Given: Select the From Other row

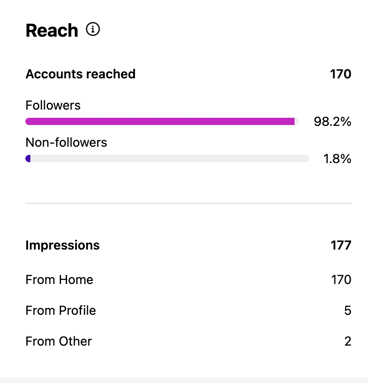Looking at the screenshot, I should (x=188, y=341).
